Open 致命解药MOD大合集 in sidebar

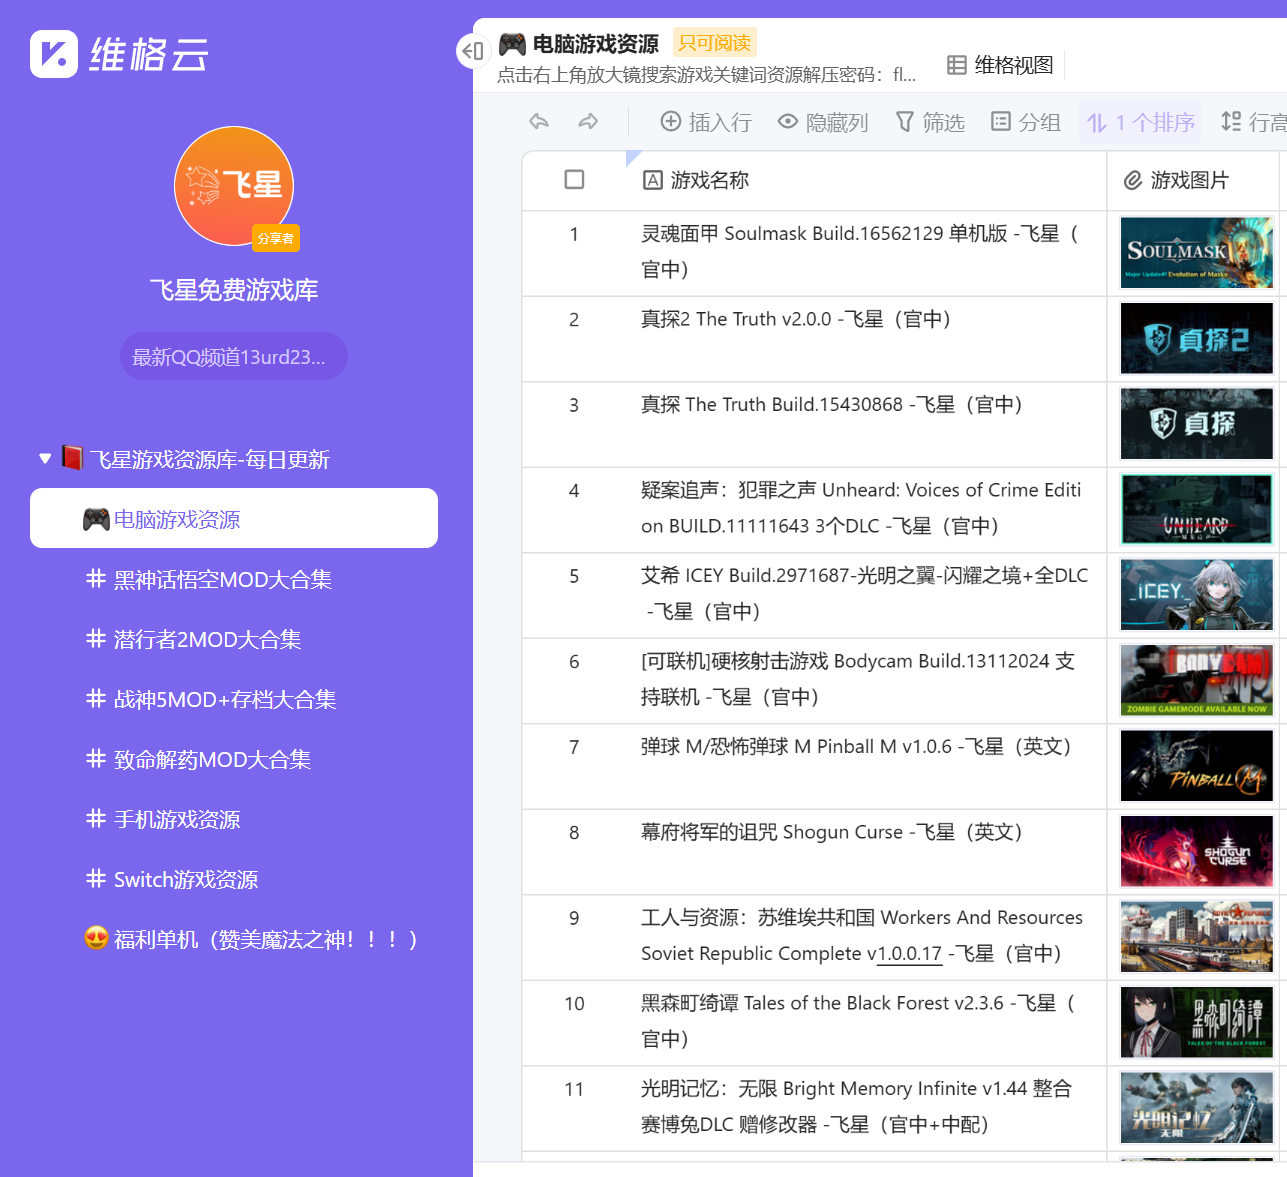(234, 759)
